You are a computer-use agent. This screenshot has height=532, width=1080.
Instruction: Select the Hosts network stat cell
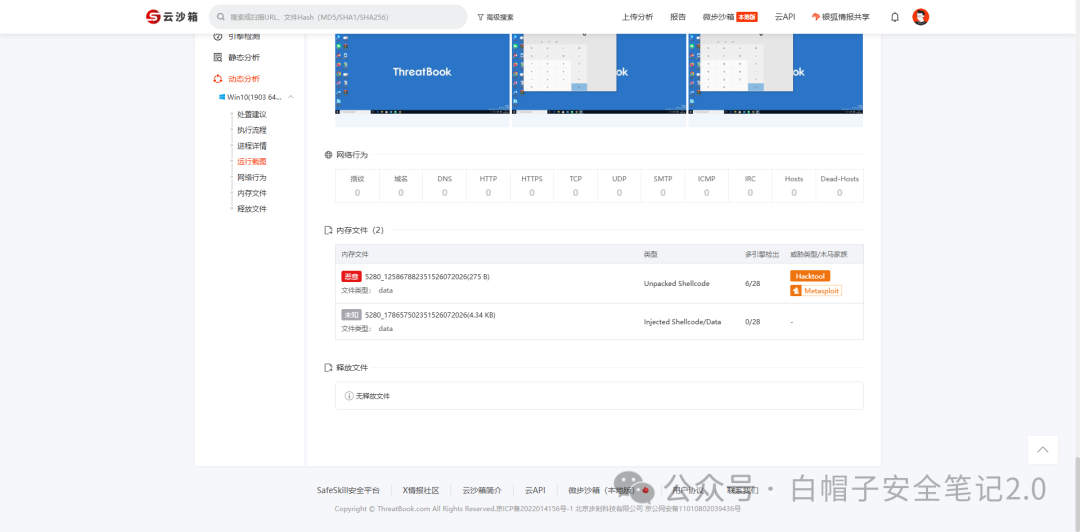(794, 185)
